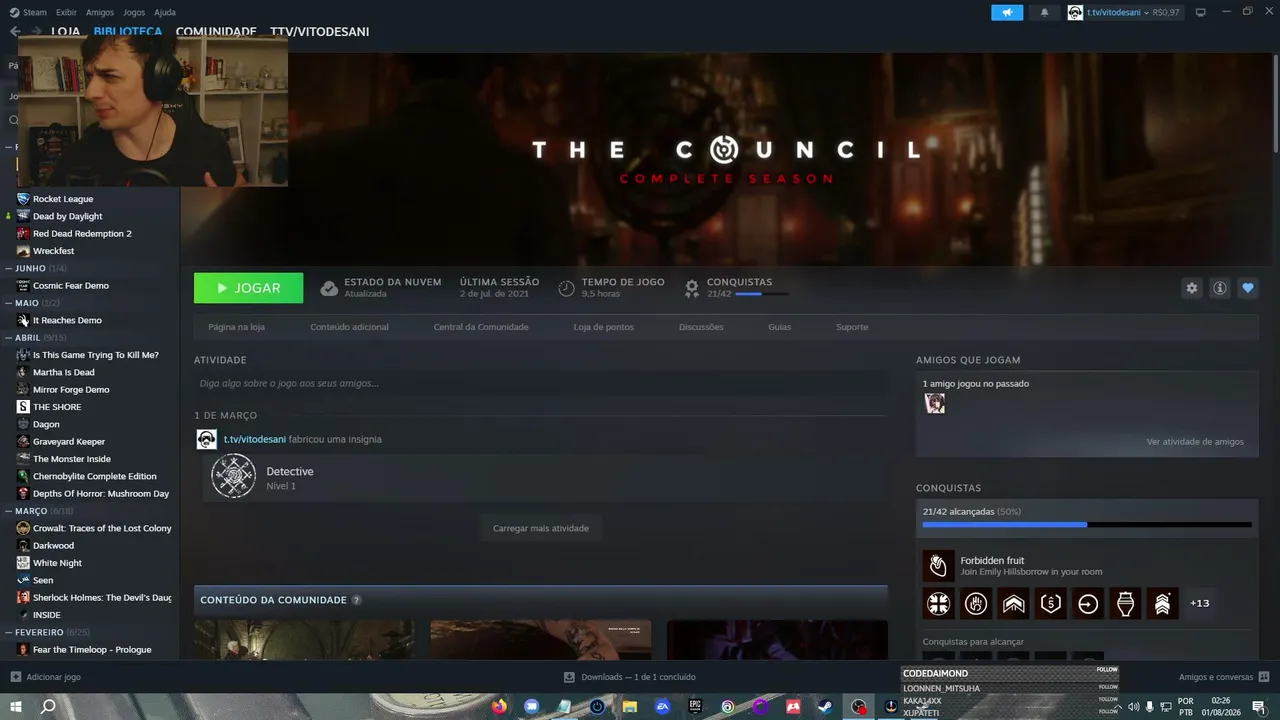This screenshot has height=720, width=1280.
Task: Open Epic Games Launcher from the taskbar
Action: tap(695, 706)
